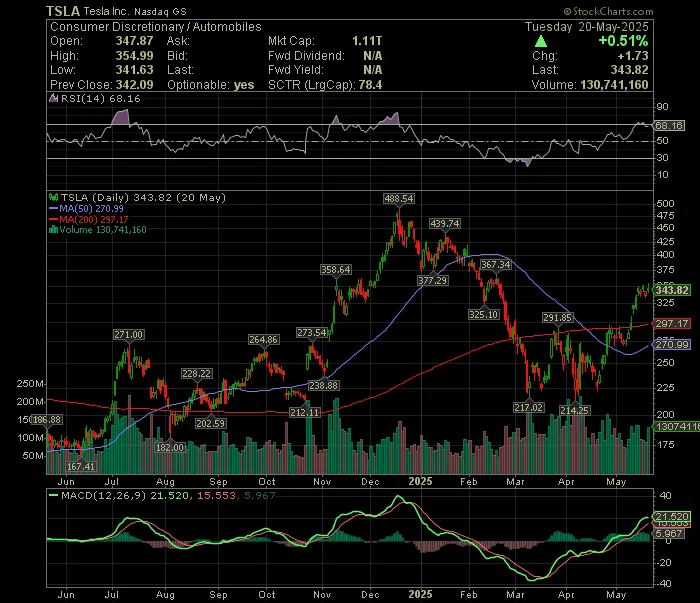This screenshot has height=603, width=700.
Task: Click the 325.10 price annotation
Action: pos(483,315)
